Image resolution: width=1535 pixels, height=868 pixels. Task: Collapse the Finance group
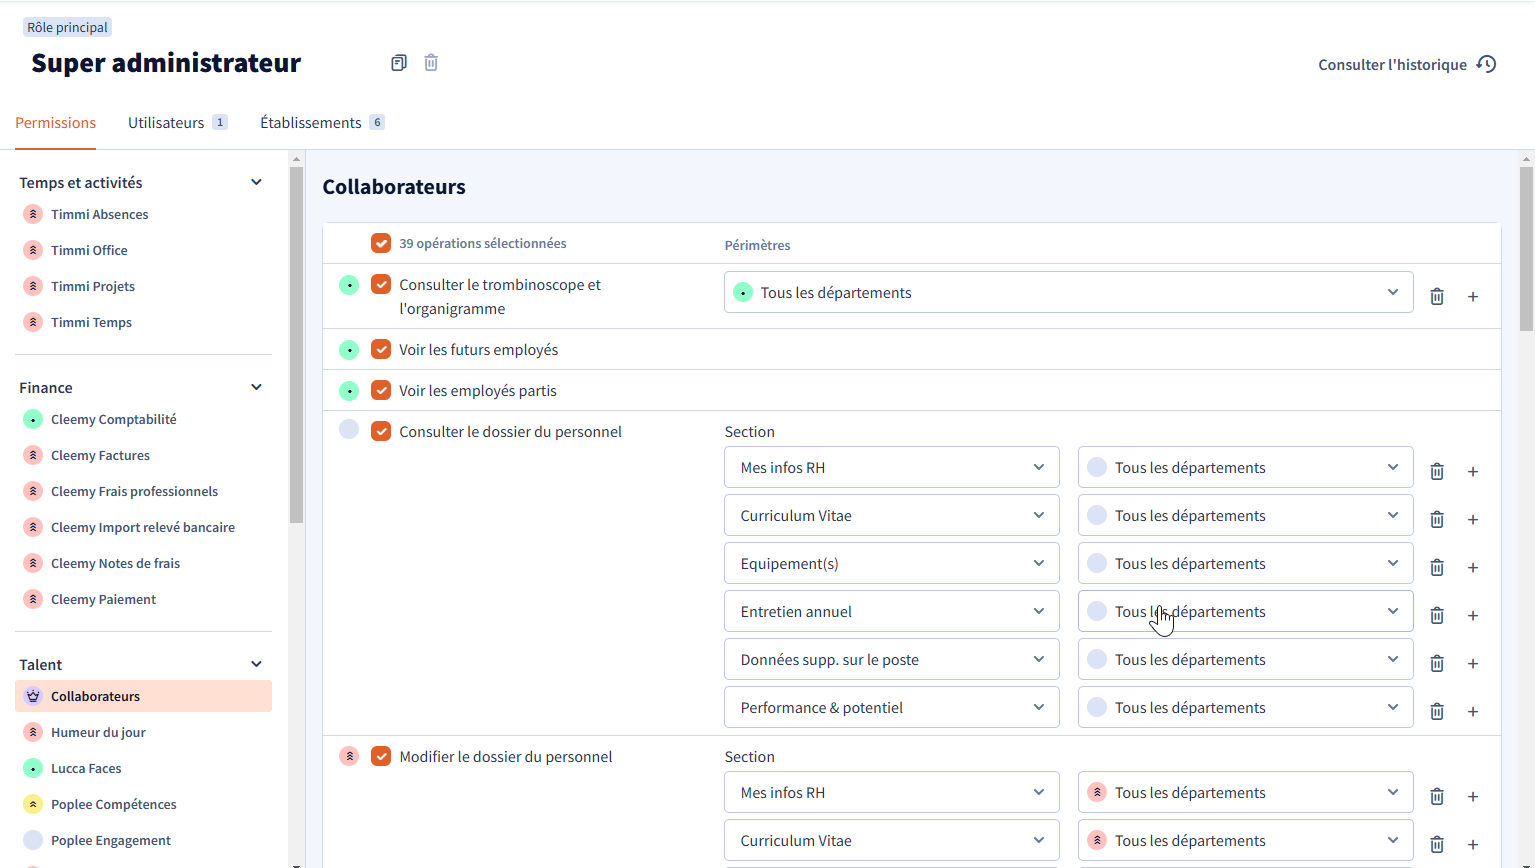click(x=256, y=387)
